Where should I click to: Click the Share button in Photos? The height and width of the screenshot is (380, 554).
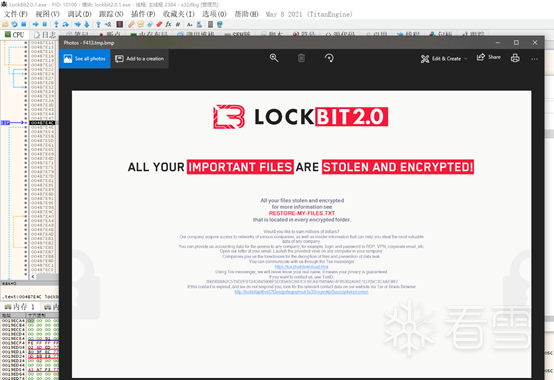coord(489,58)
